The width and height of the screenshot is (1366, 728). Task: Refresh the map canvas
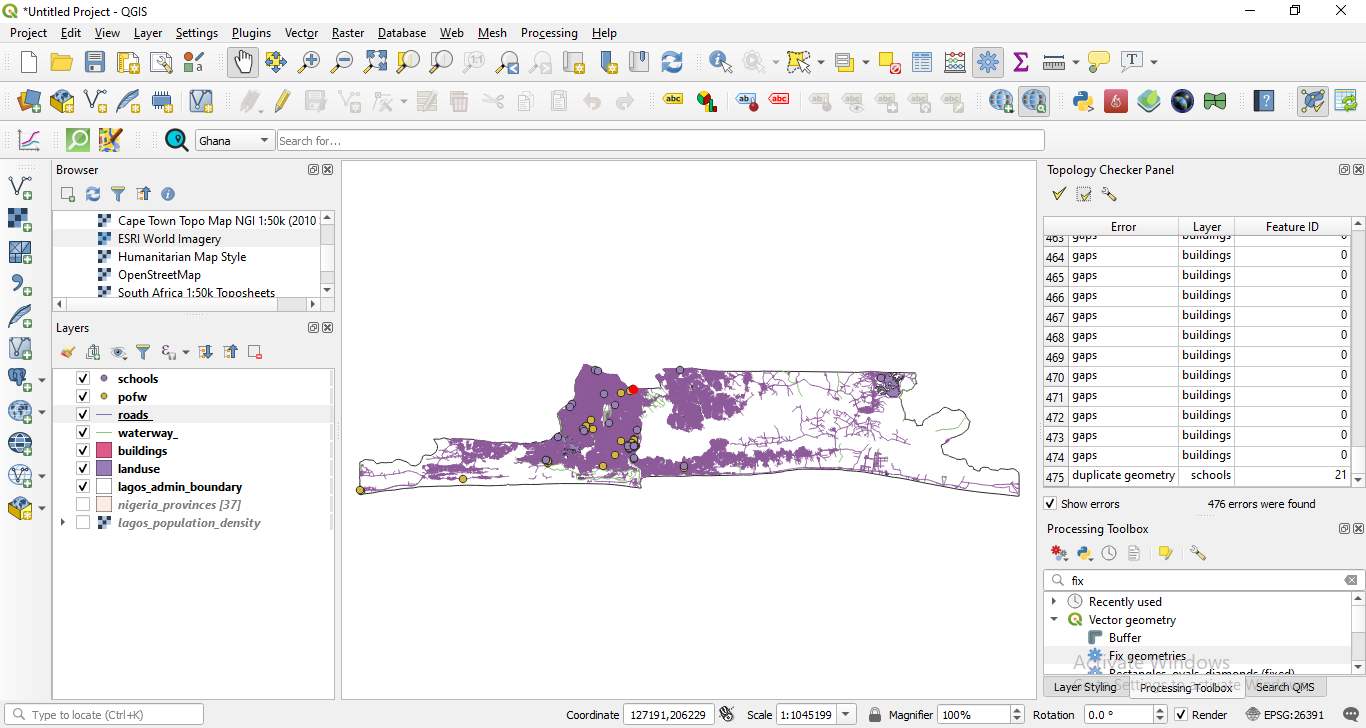pos(672,62)
